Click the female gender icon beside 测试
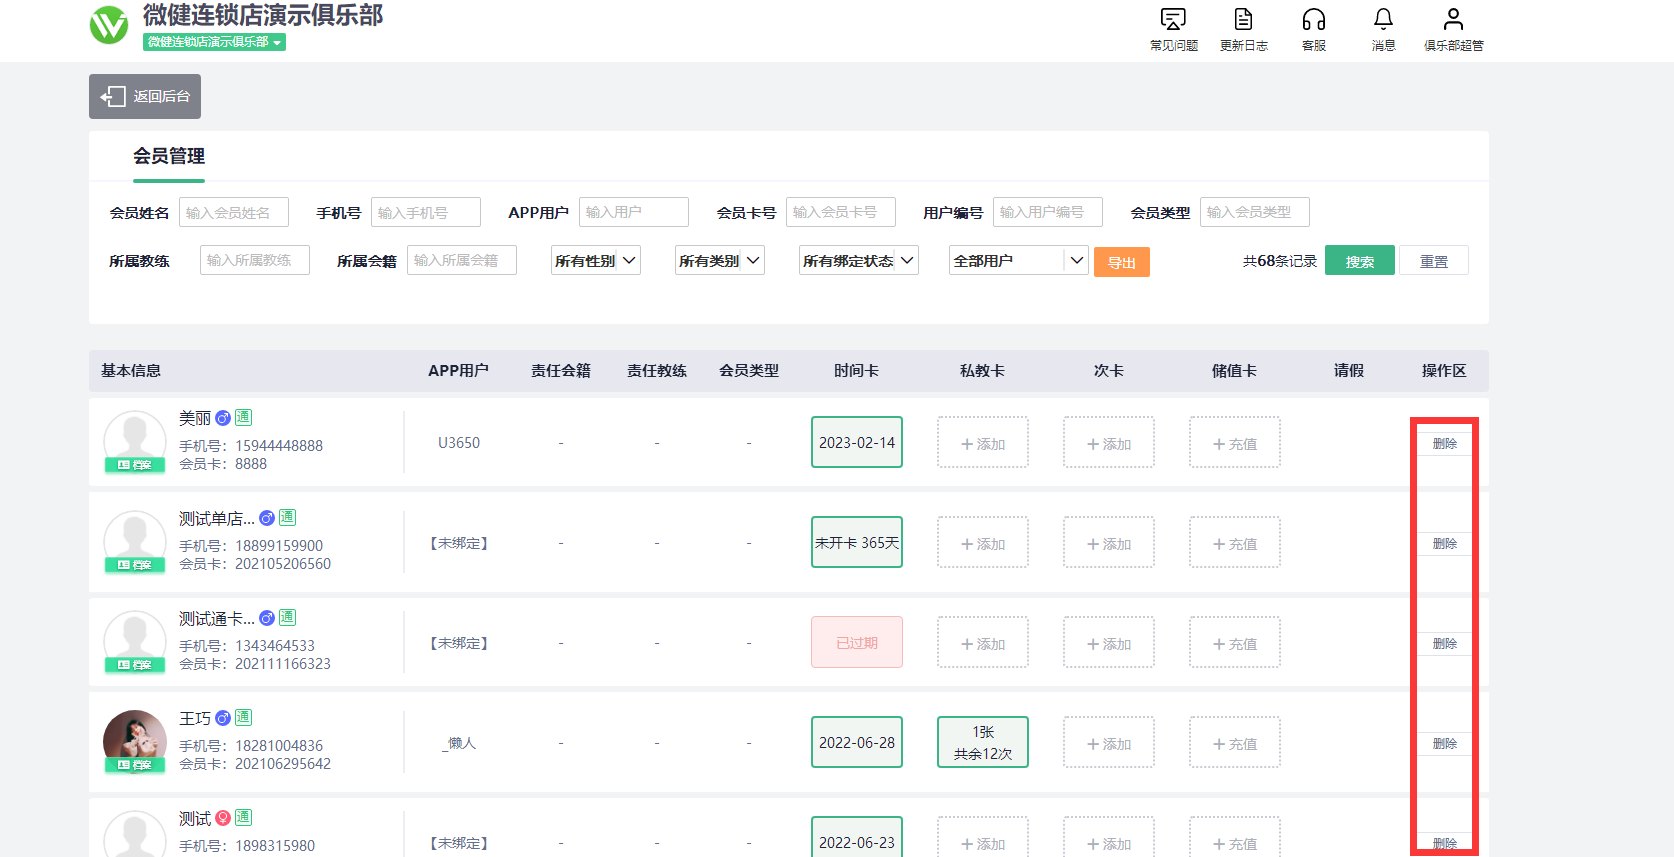The image size is (1674, 857). click(x=223, y=818)
